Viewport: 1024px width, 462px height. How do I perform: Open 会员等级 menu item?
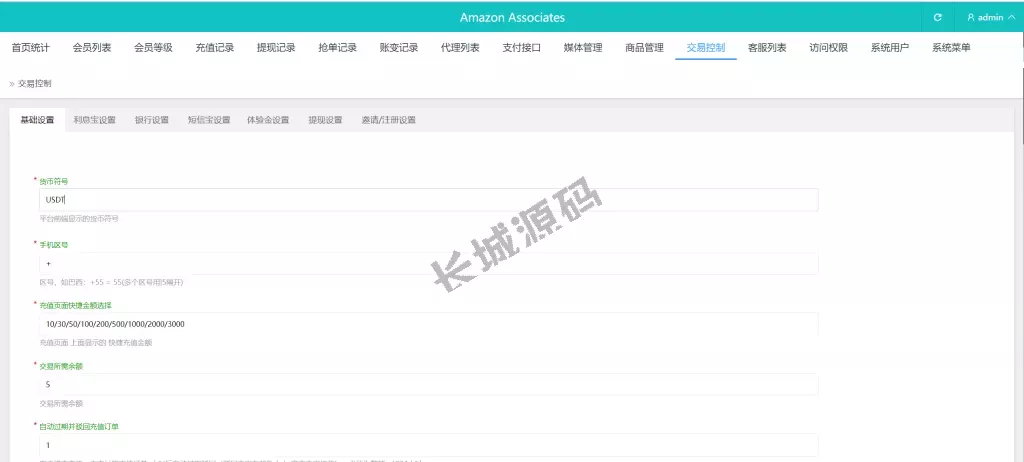[x=153, y=48]
